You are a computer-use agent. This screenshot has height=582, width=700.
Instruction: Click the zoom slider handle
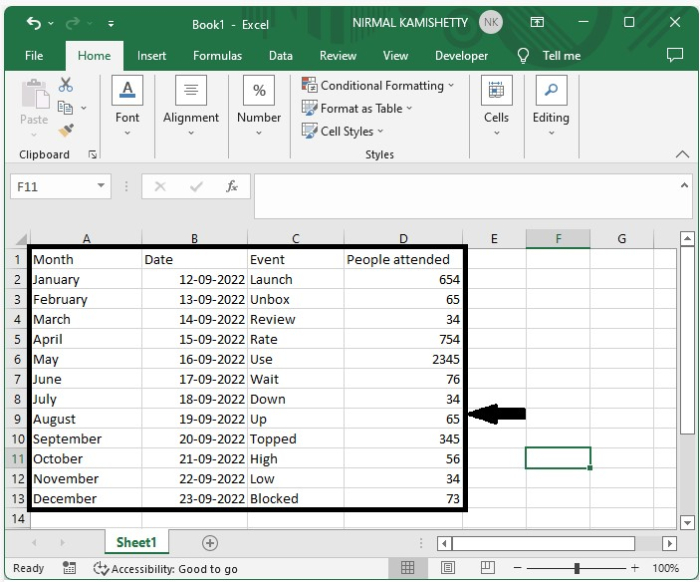coord(577,568)
